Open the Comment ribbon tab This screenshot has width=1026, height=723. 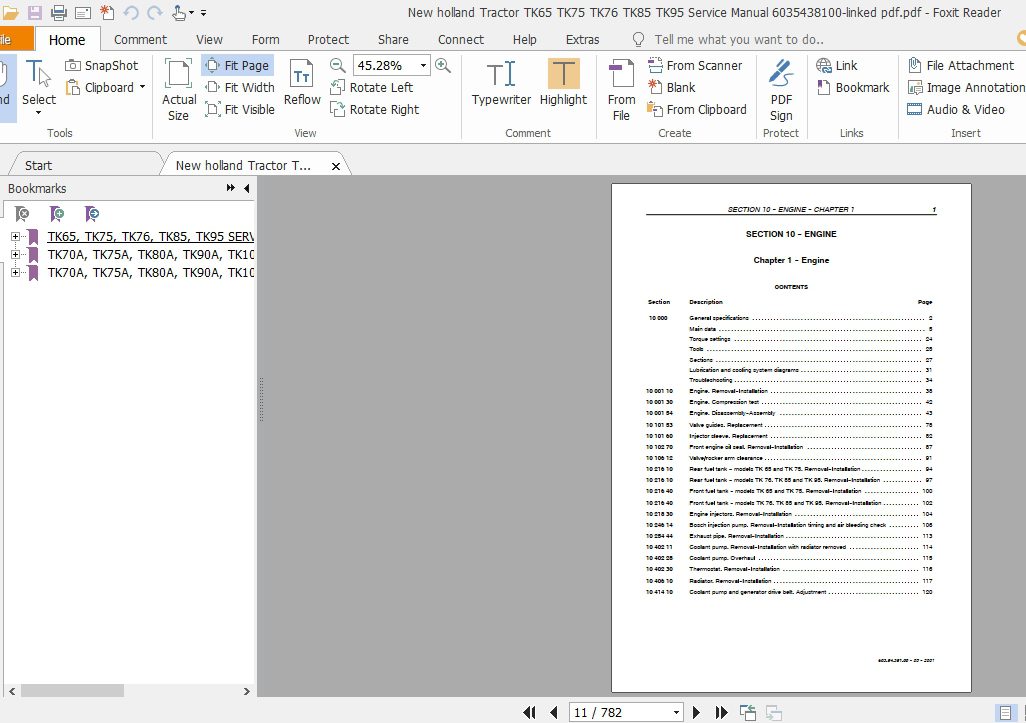140,39
